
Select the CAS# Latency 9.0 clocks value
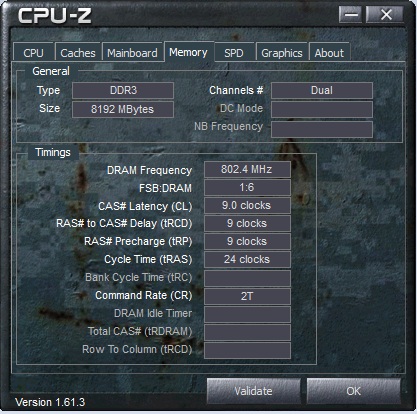point(247,205)
